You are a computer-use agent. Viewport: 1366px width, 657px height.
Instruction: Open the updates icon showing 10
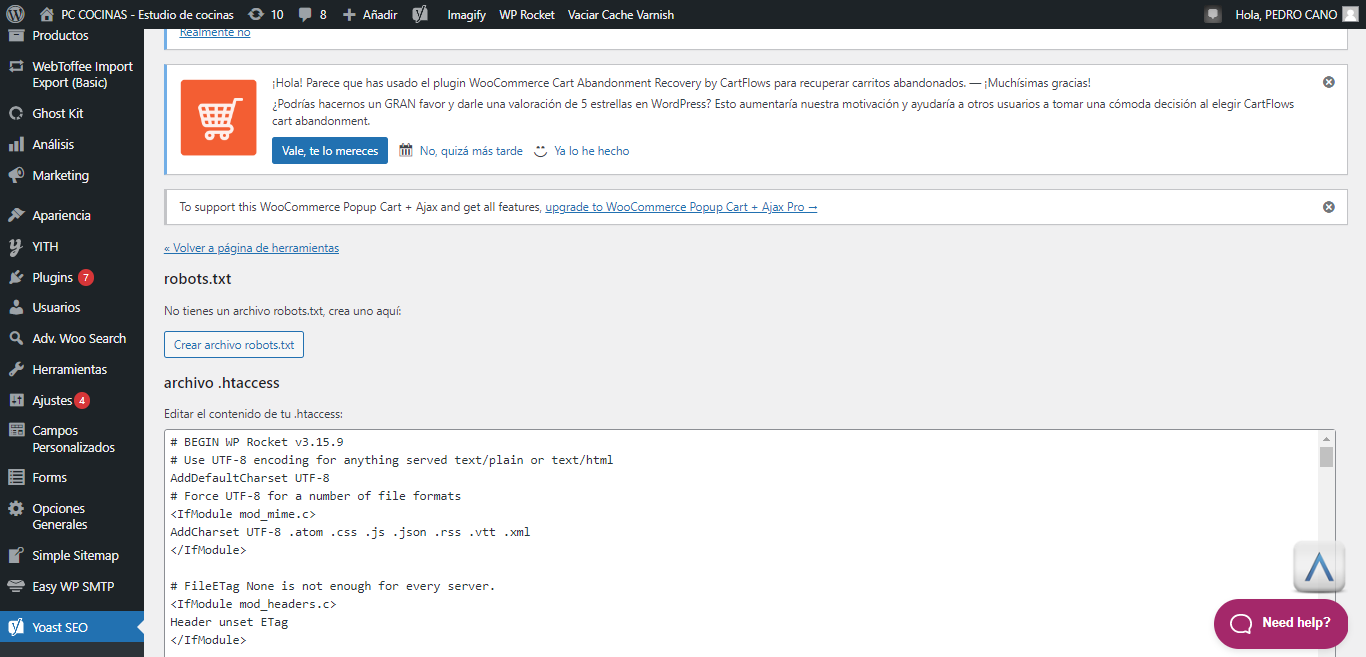click(265, 14)
